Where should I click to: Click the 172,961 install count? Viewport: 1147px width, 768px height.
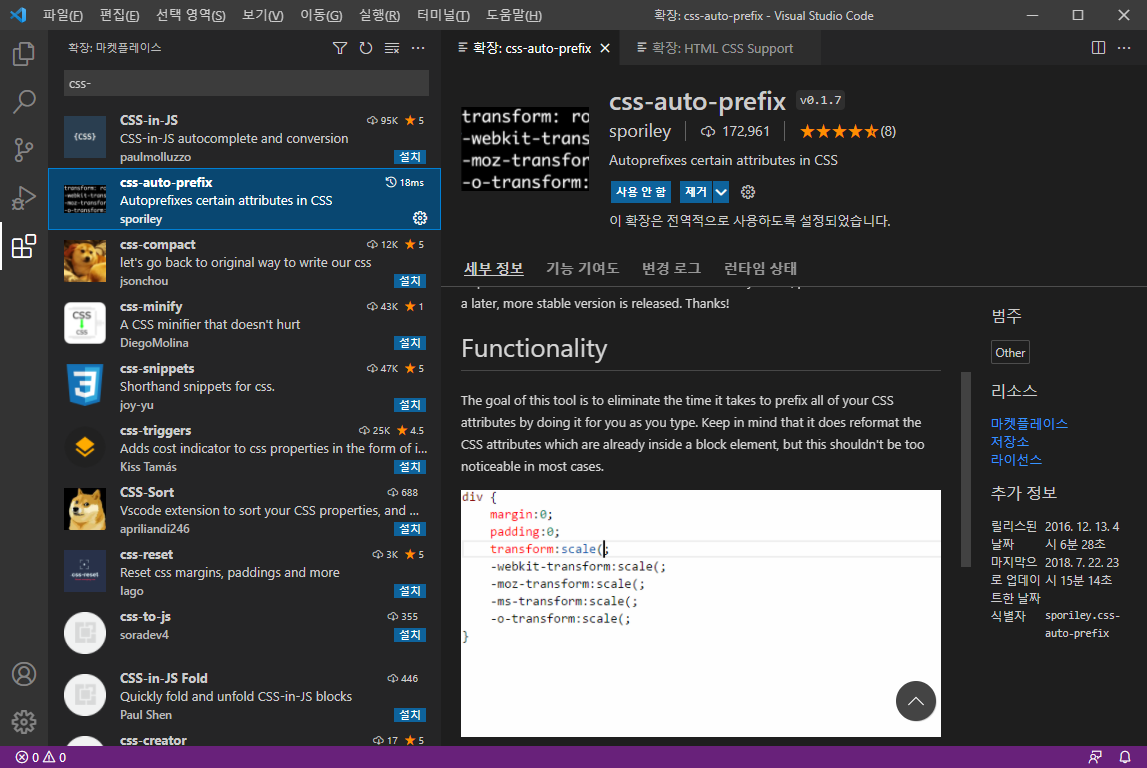[x=736, y=132]
